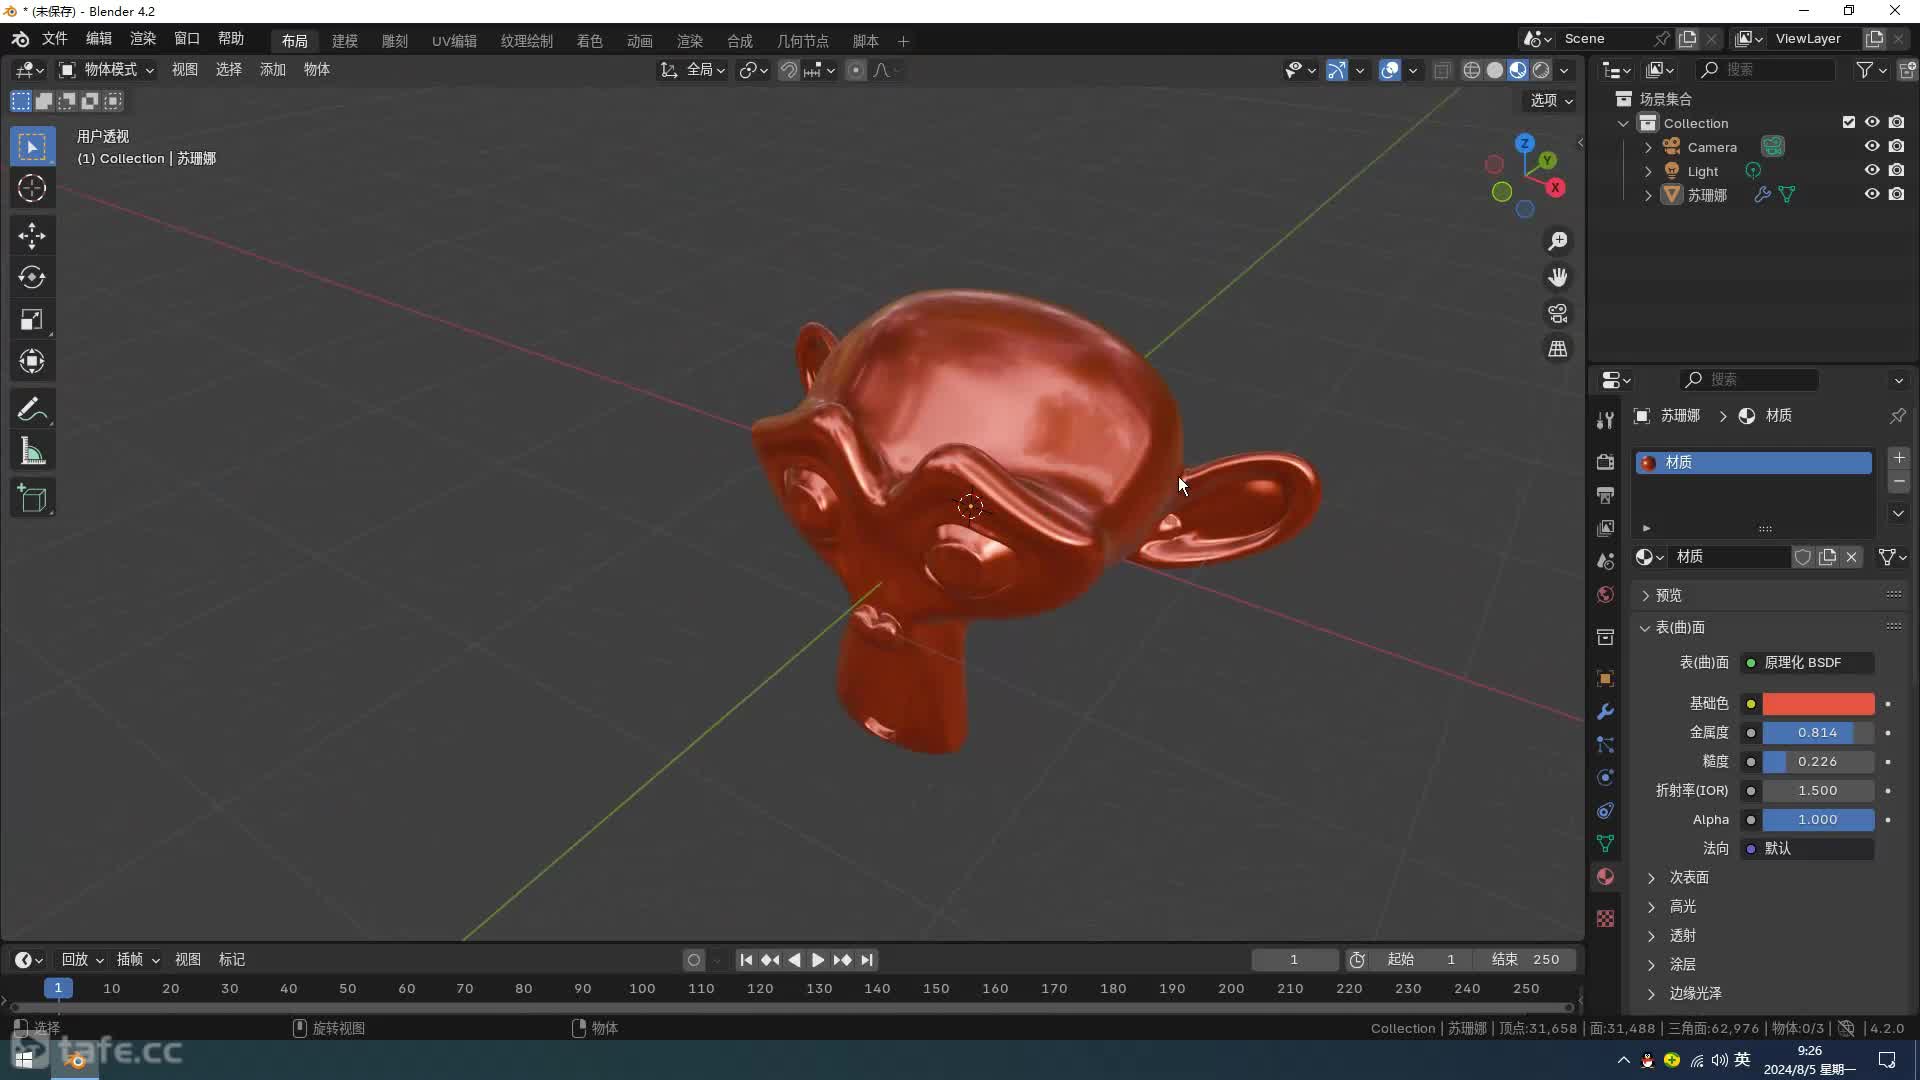Expand the 苏珊娜 item in outliner
The image size is (1920, 1080).
(1648, 195)
